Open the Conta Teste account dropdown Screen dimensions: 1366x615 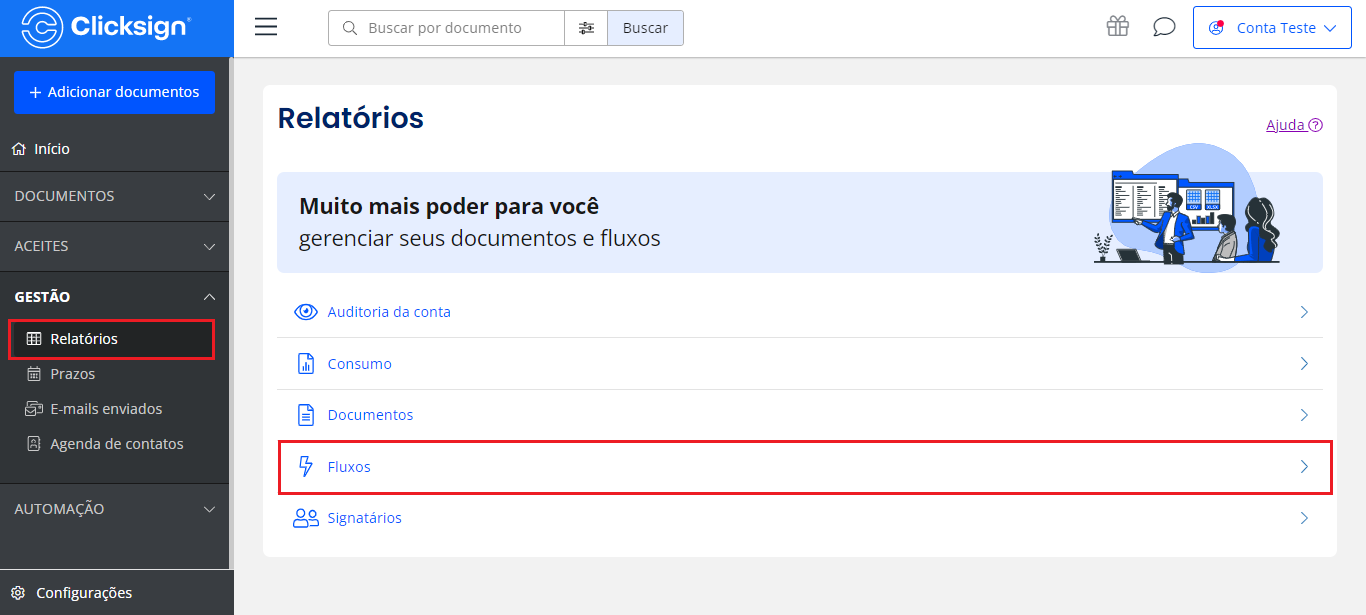1272,28
